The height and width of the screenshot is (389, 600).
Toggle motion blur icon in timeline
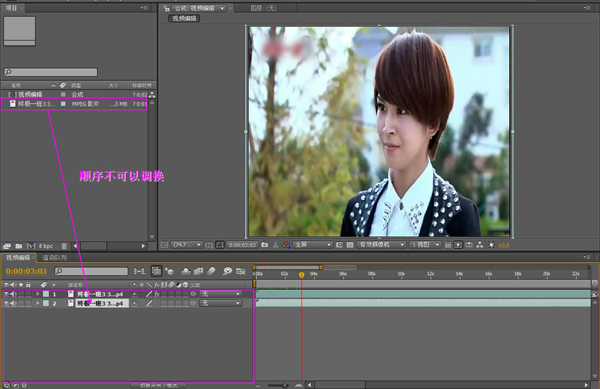click(x=211, y=271)
